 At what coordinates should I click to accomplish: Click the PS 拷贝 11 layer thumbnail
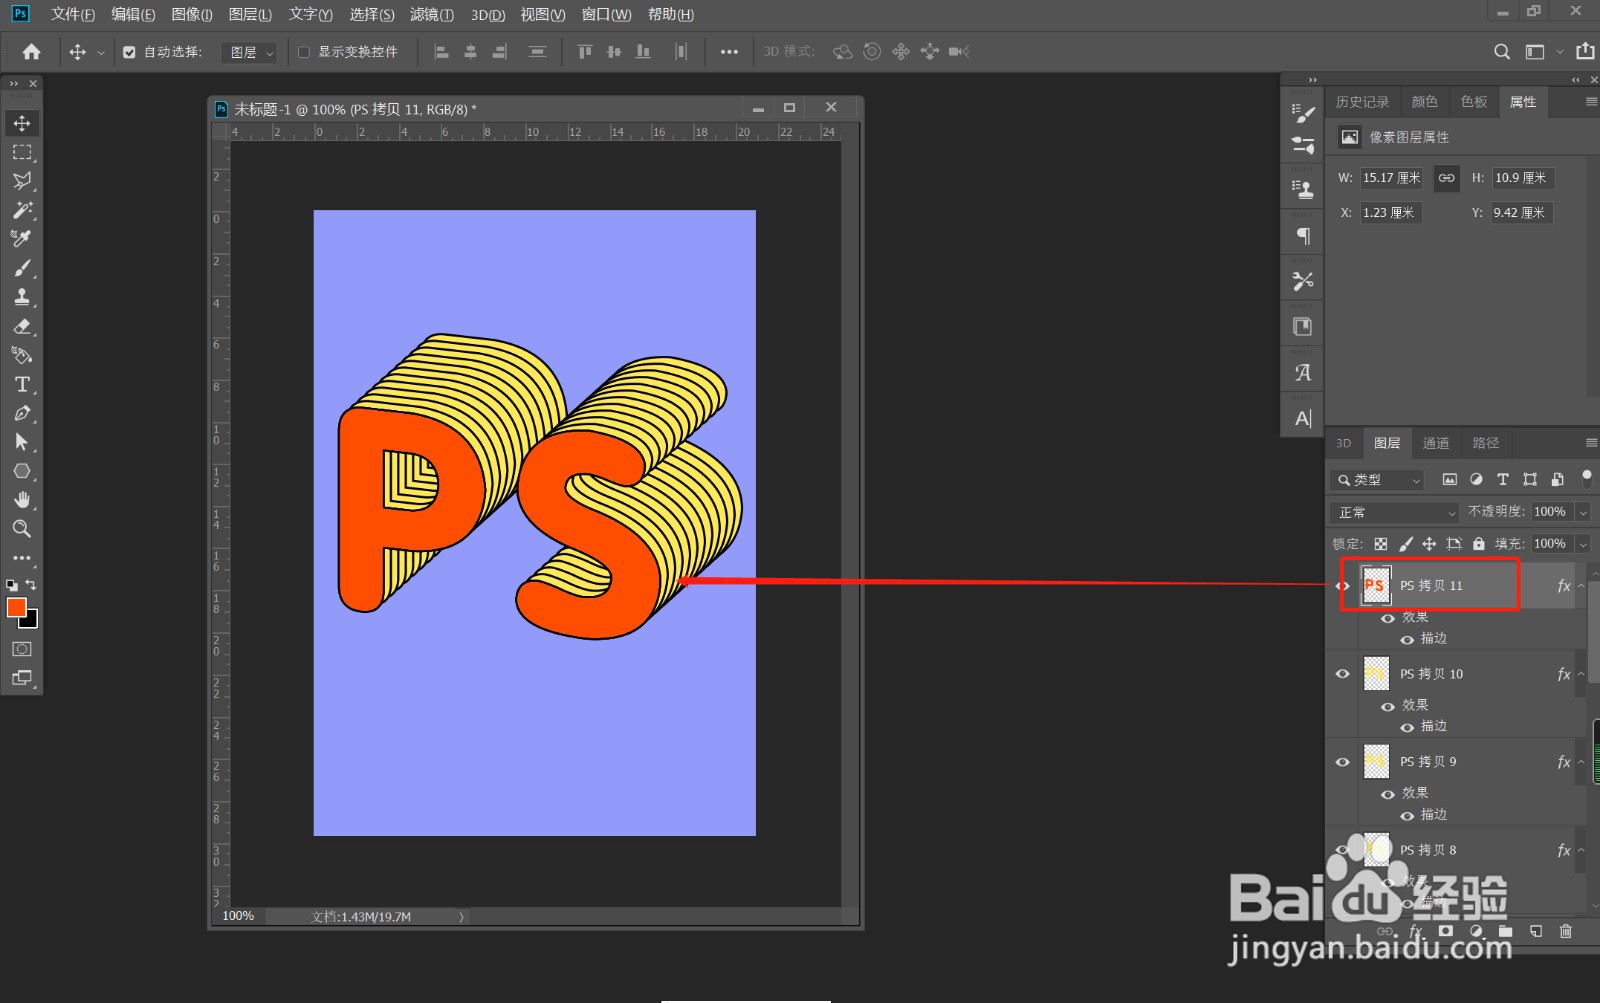1376,586
